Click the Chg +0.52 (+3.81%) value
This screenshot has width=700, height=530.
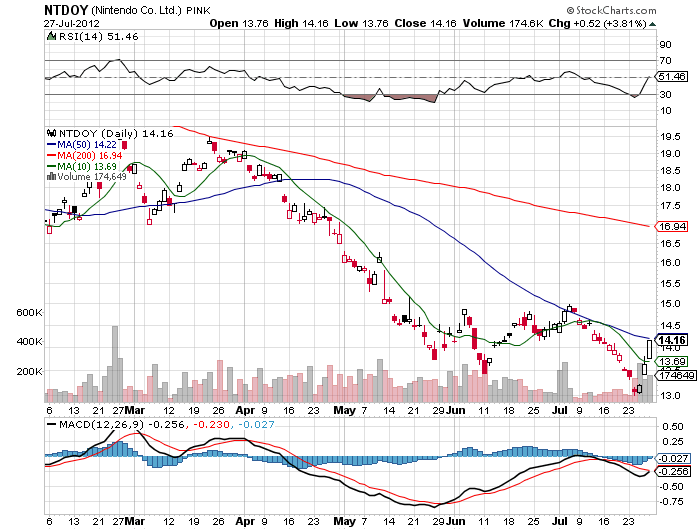(597, 23)
